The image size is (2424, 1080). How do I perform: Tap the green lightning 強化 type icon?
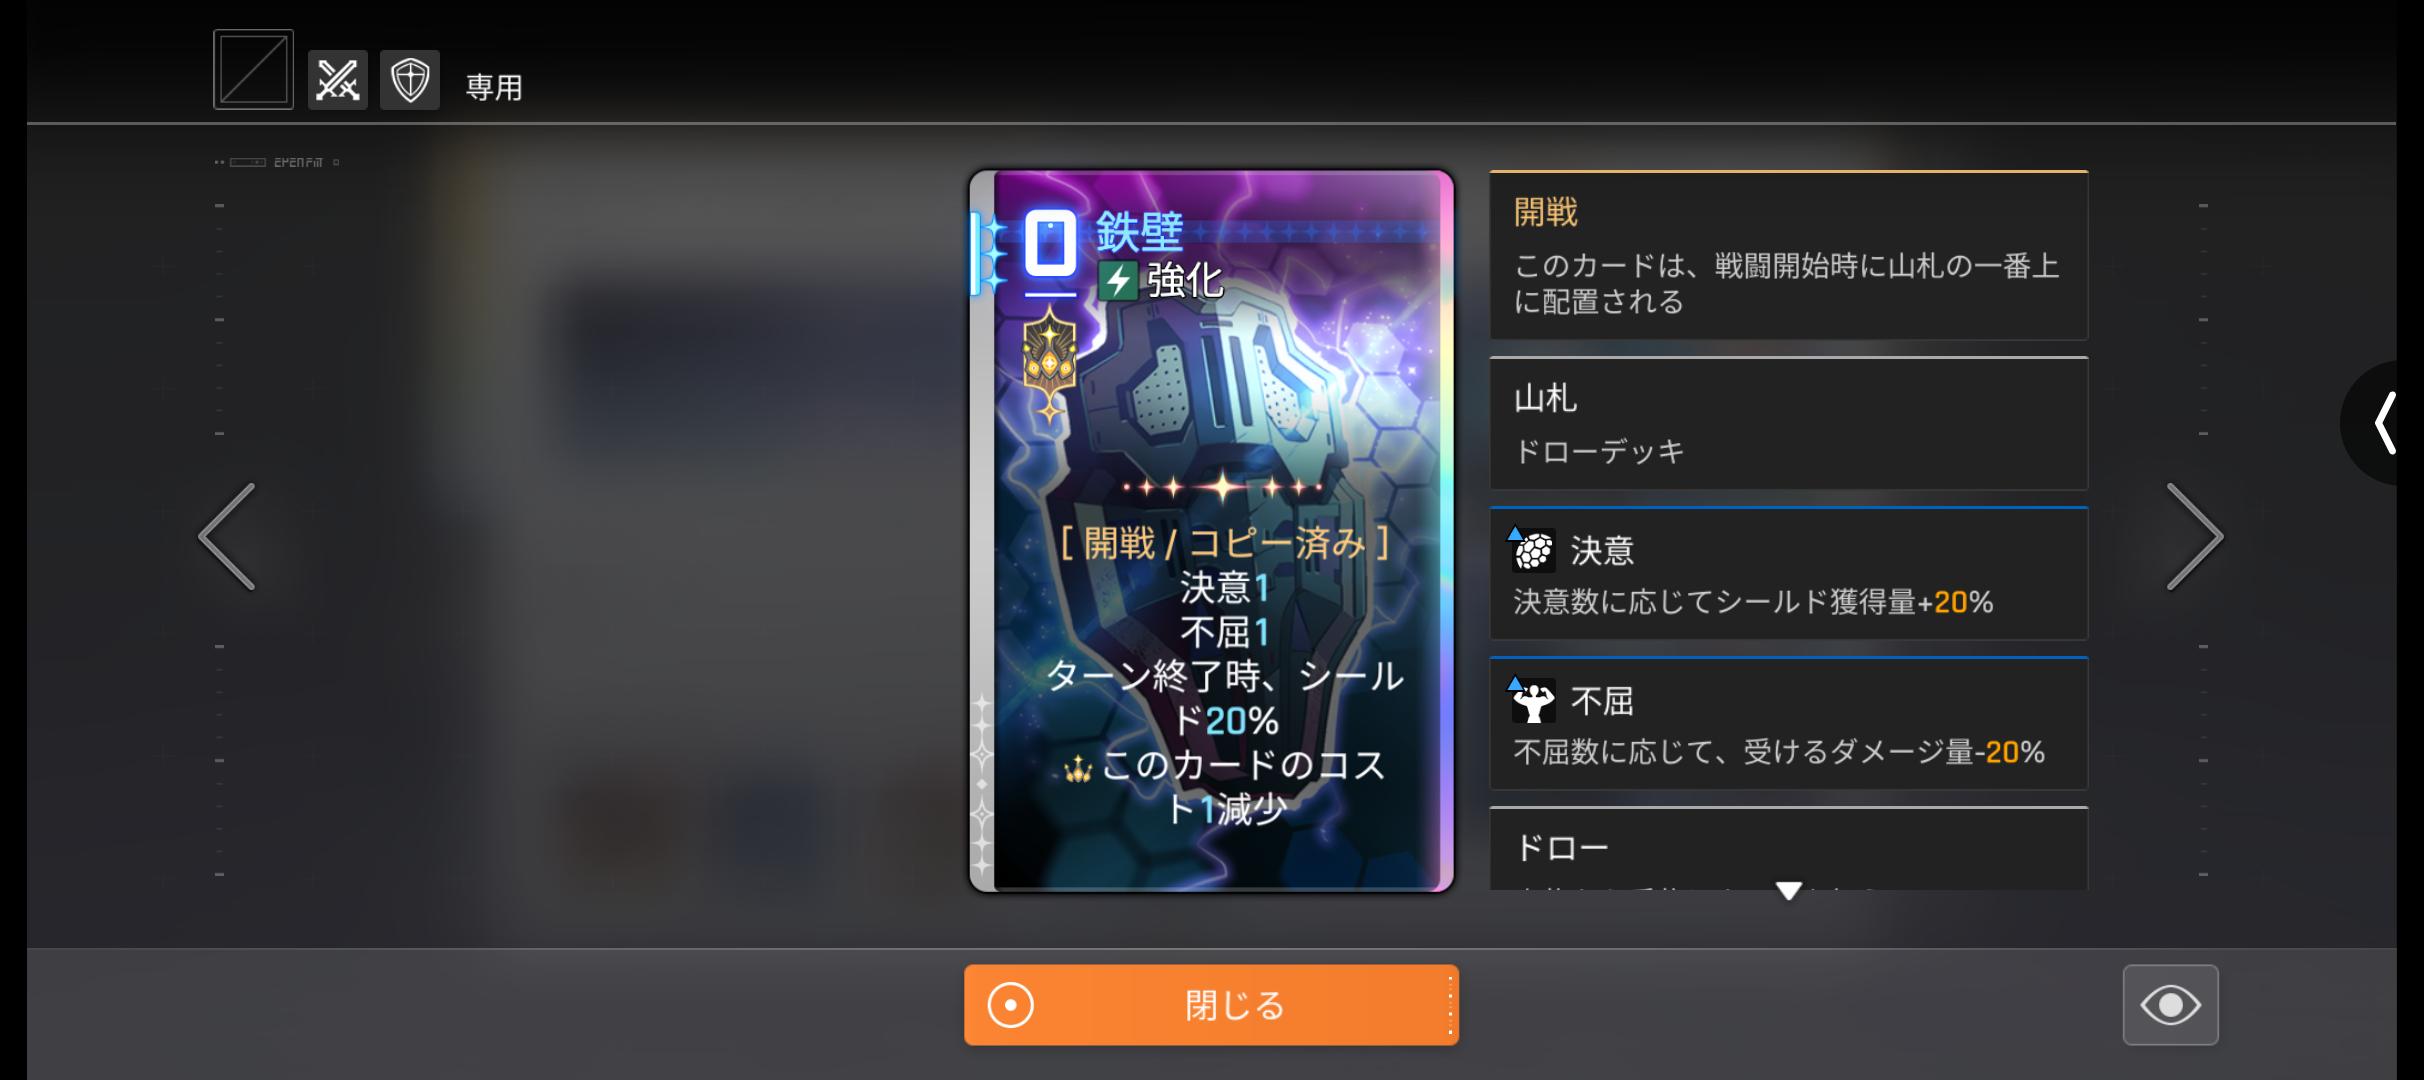[1117, 281]
